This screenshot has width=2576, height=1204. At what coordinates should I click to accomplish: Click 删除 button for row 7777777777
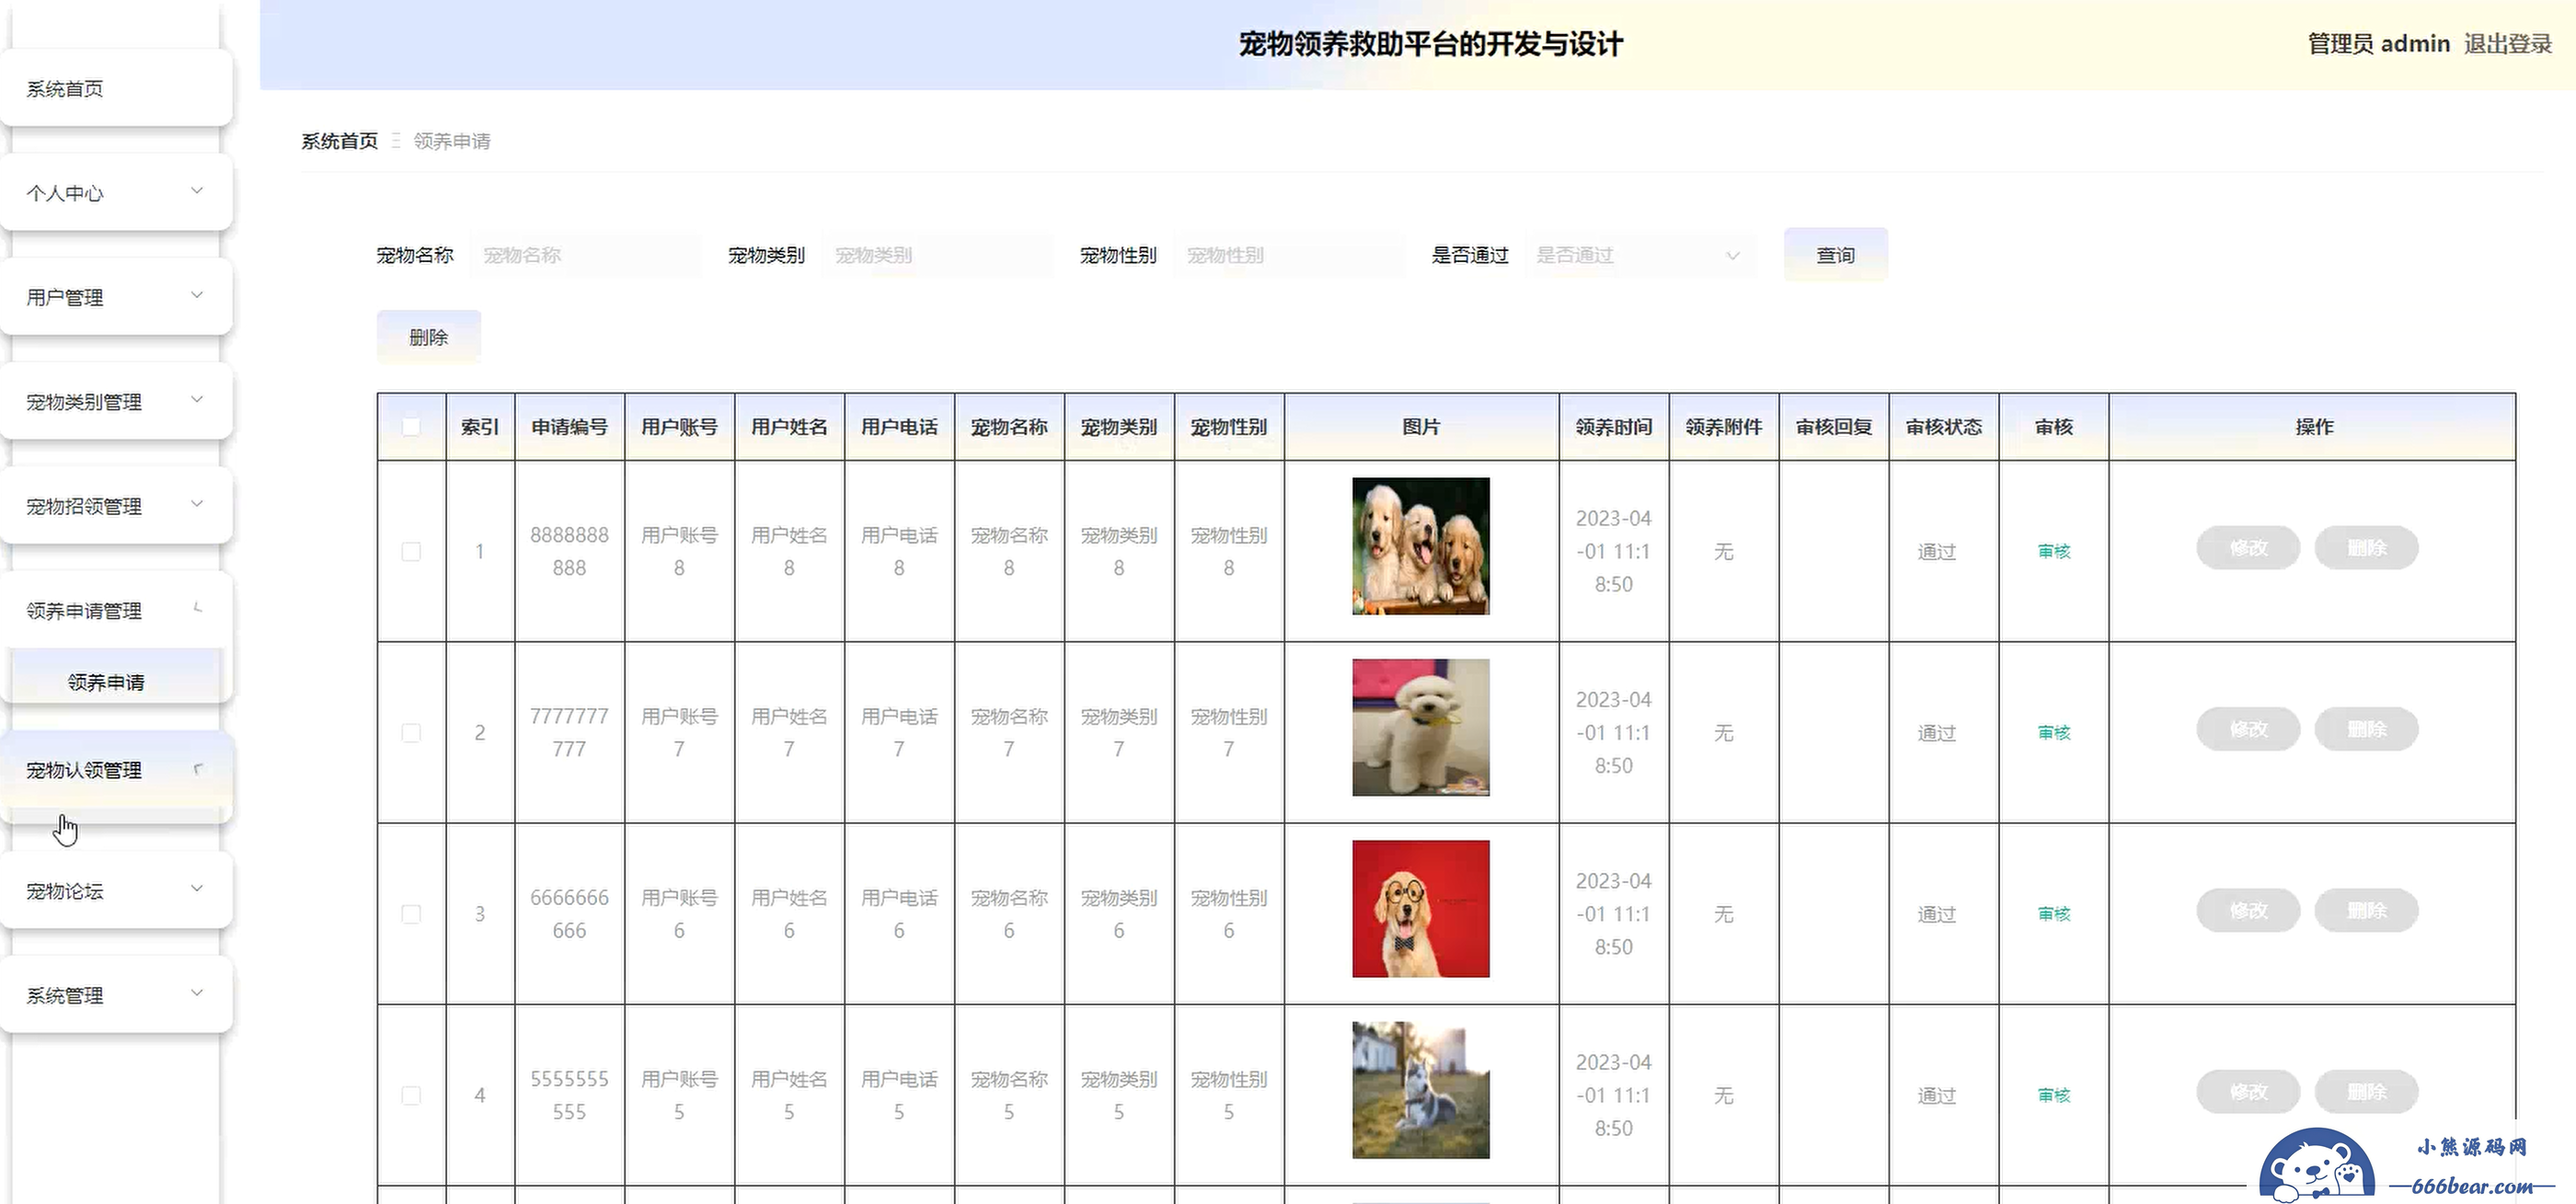(x=2367, y=729)
